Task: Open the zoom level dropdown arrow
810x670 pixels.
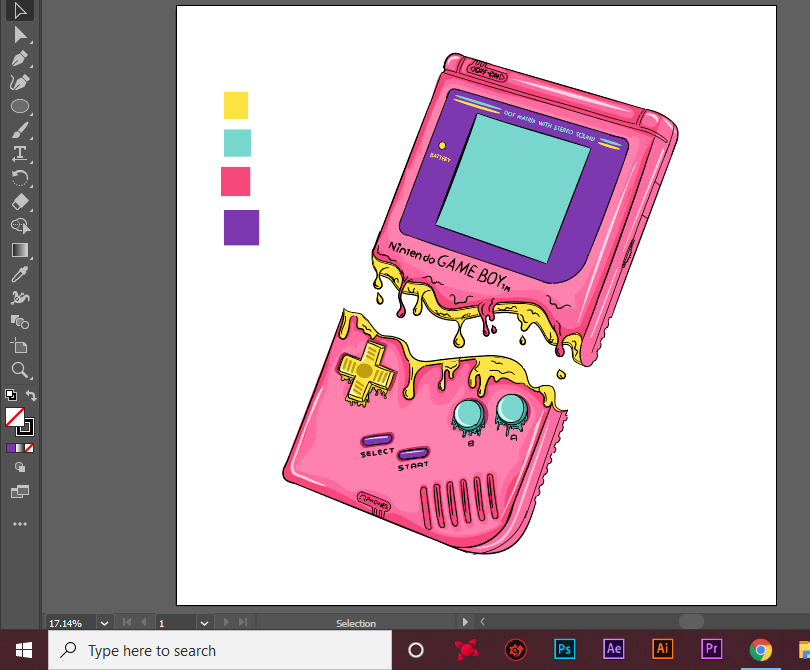Action: coord(104,623)
